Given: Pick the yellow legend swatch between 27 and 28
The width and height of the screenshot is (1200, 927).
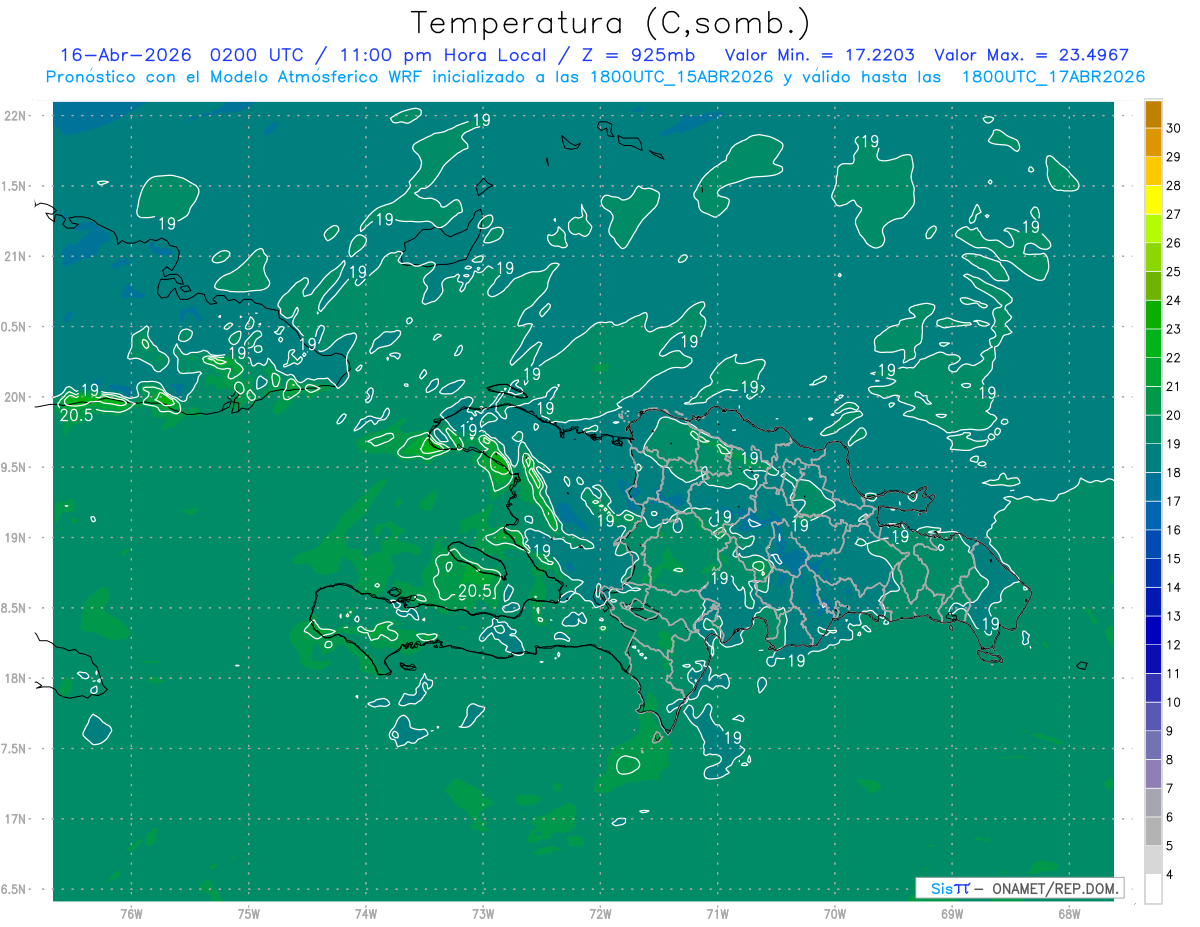Looking at the screenshot, I should click(x=1153, y=200).
